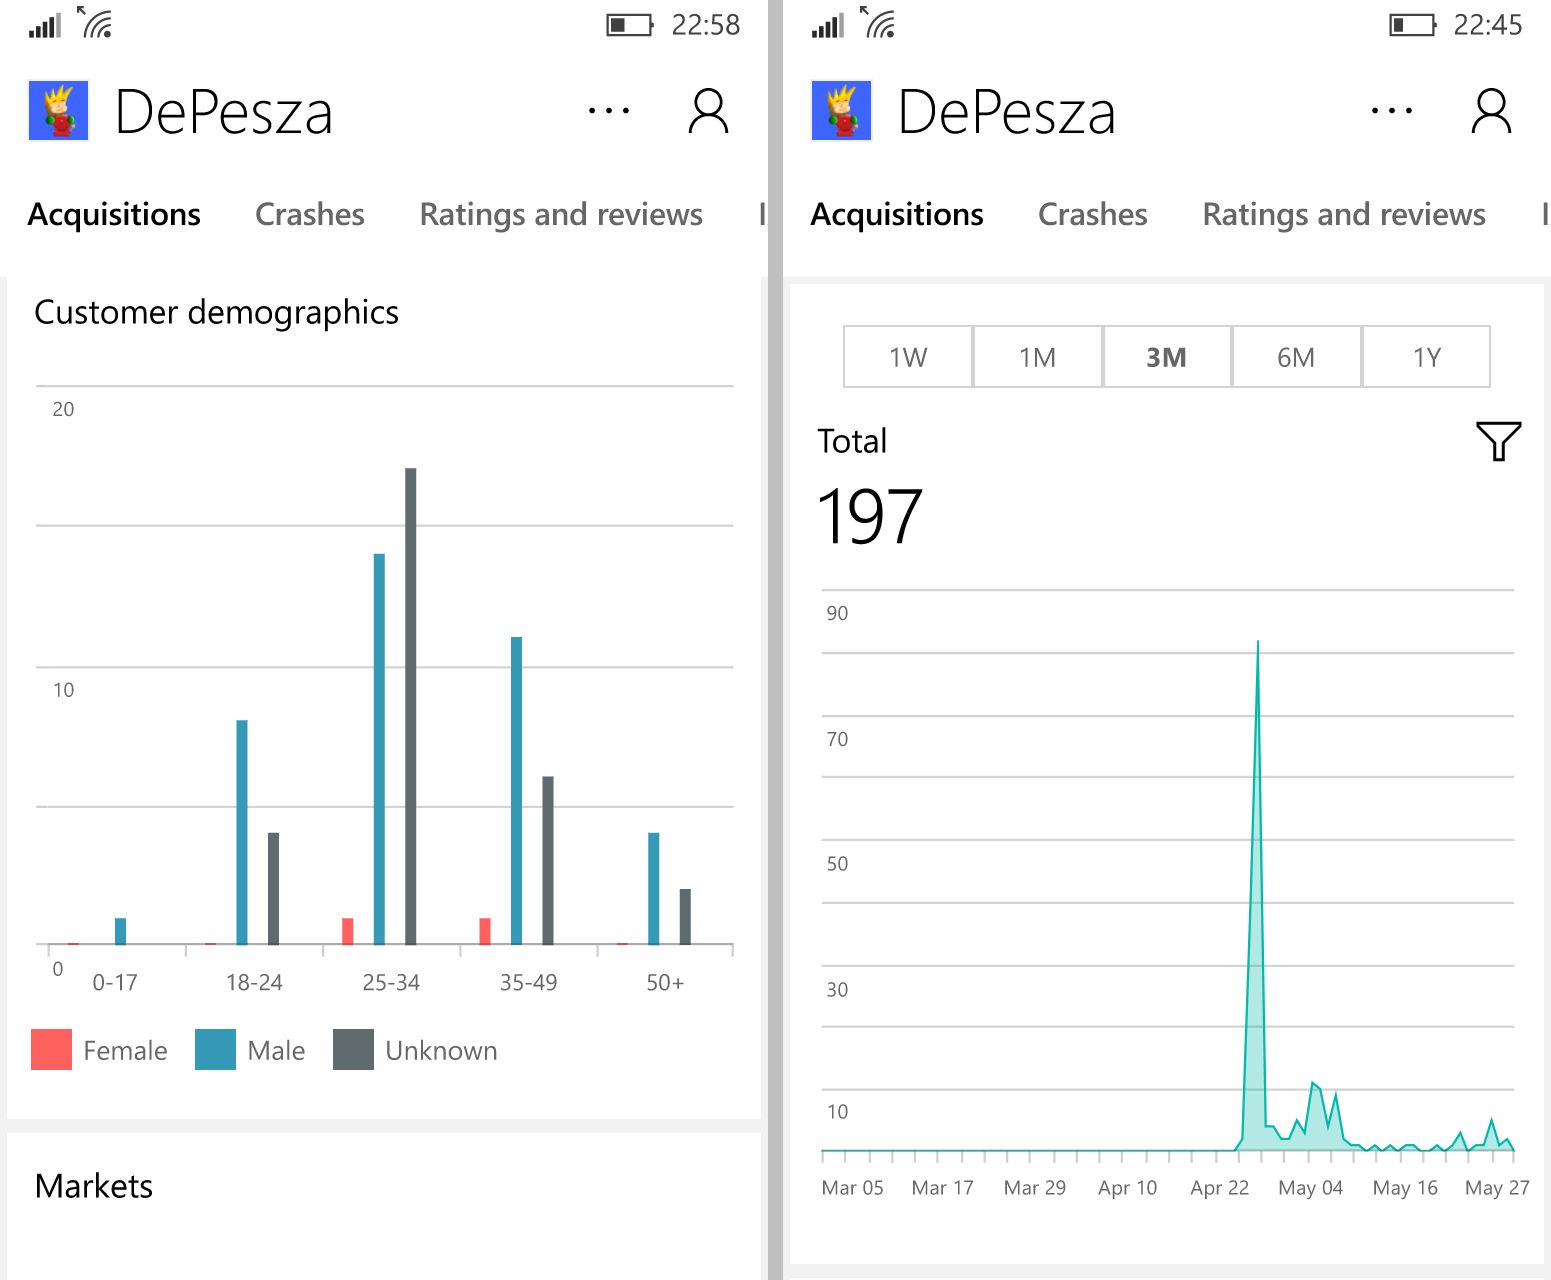The image size is (1551, 1280).
Task: Tap the tallest Unknown bar in 25-34 group
Action: coord(410,706)
